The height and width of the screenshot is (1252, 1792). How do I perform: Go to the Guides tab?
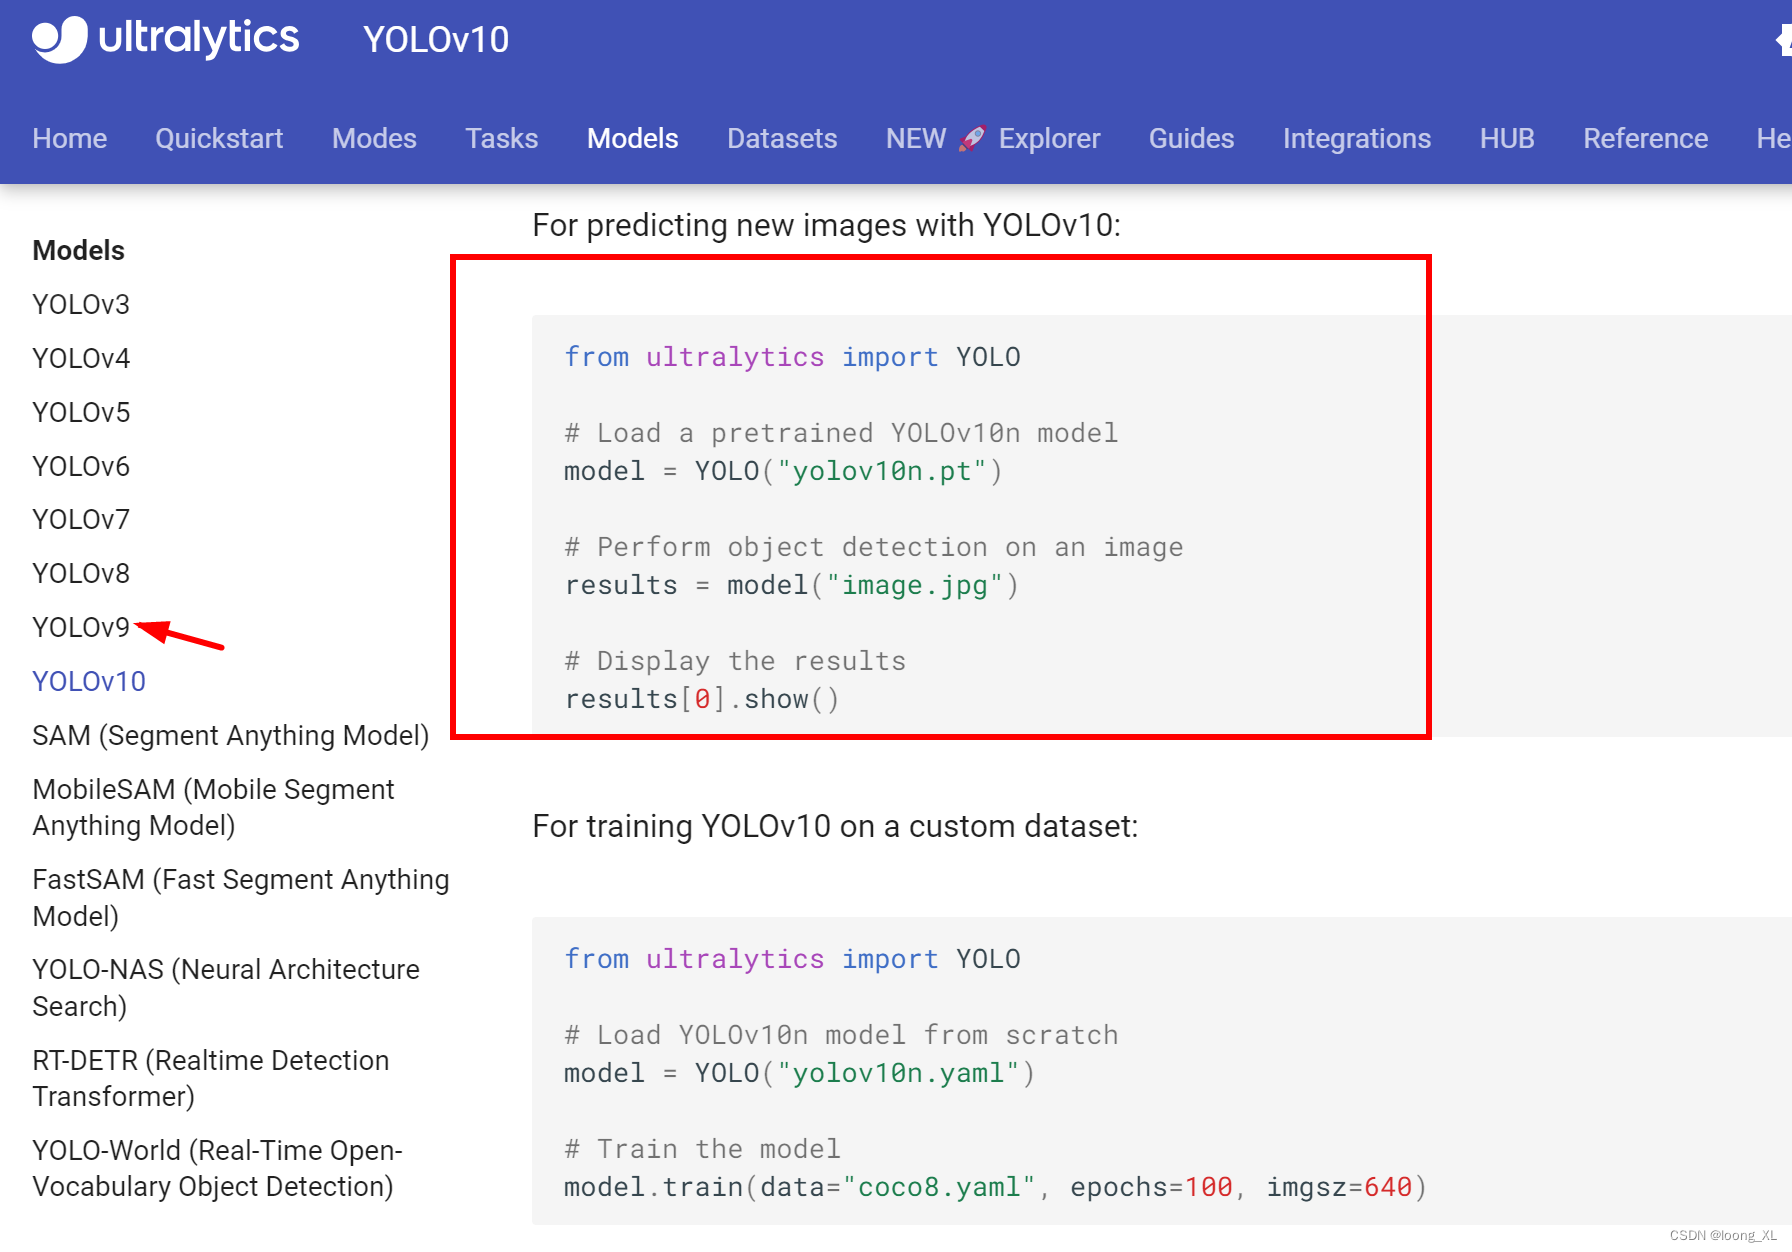1191,138
